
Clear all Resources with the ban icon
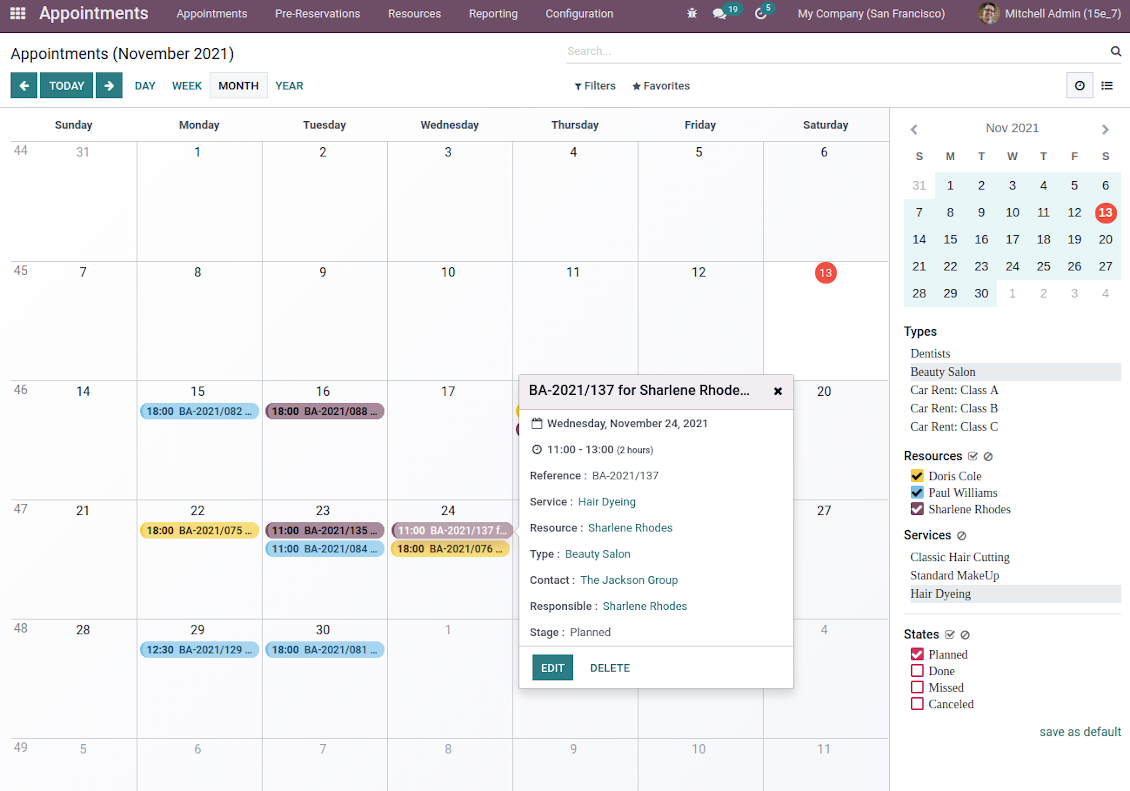988,456
